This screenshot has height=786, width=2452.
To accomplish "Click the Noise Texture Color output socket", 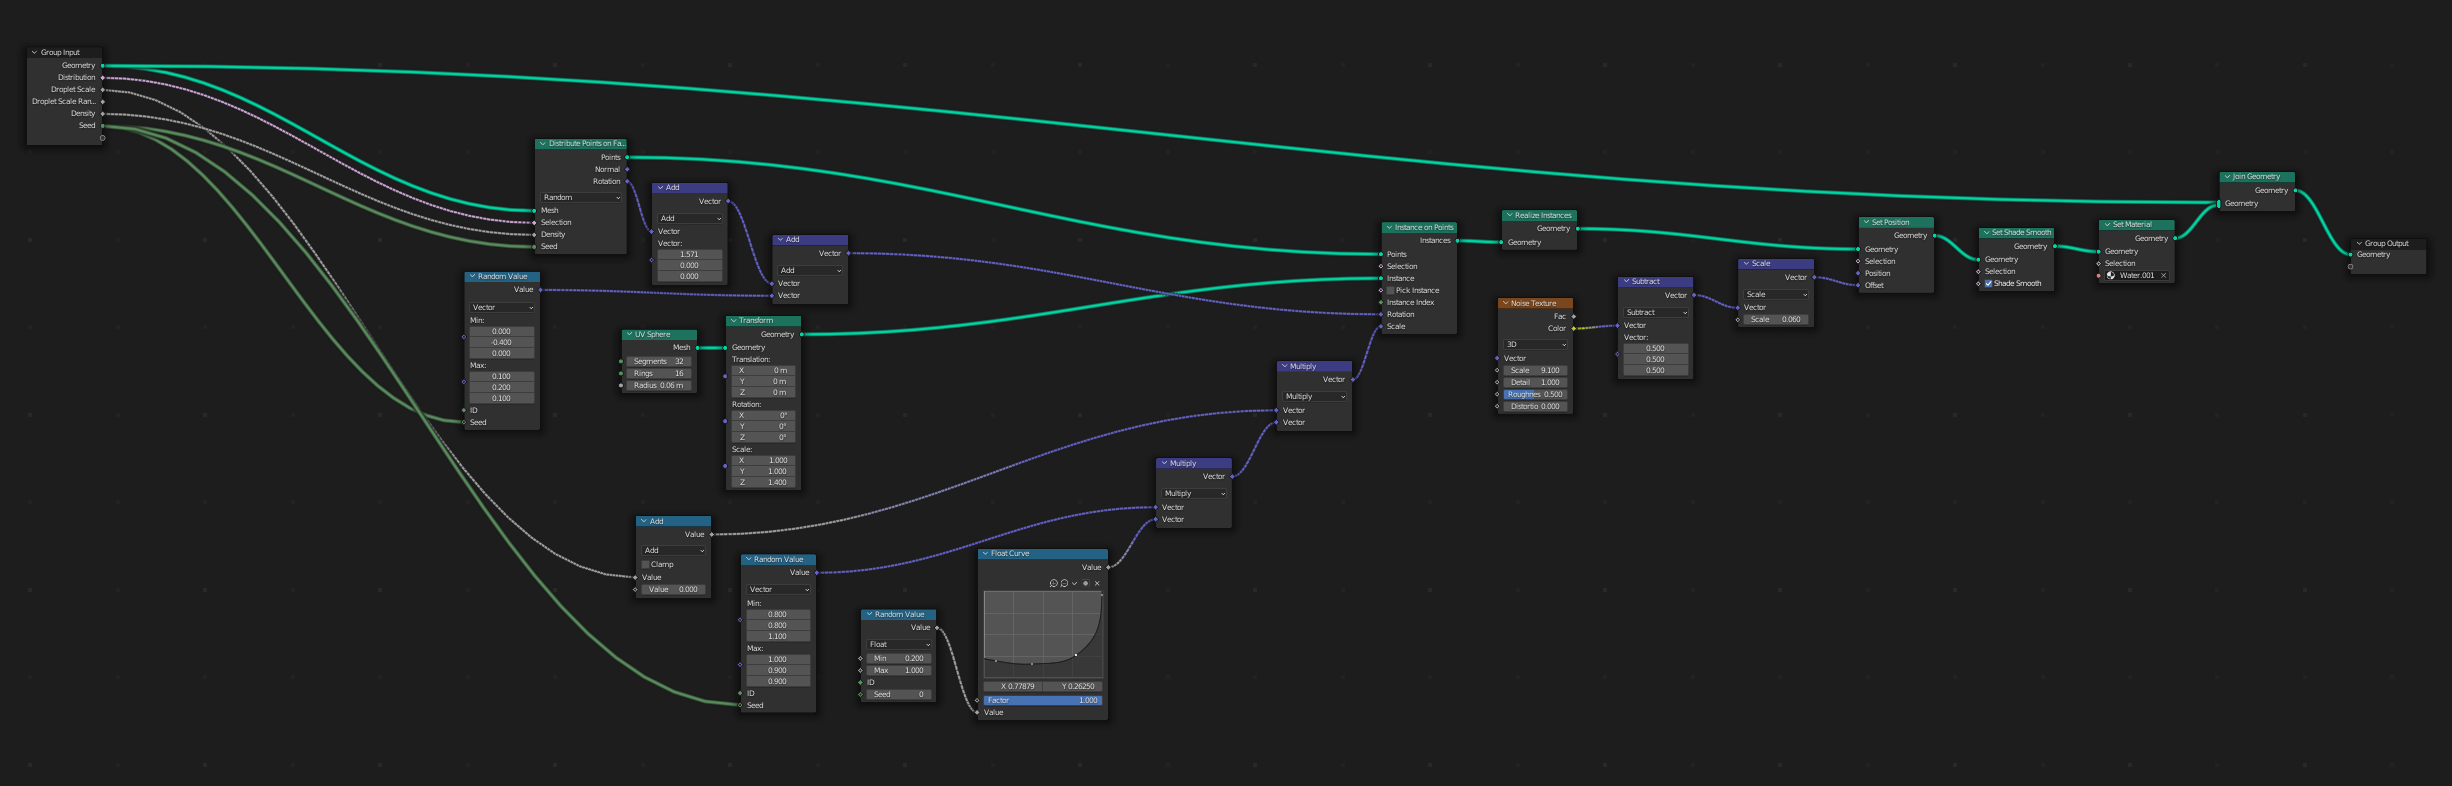I will coord(1574,328).
